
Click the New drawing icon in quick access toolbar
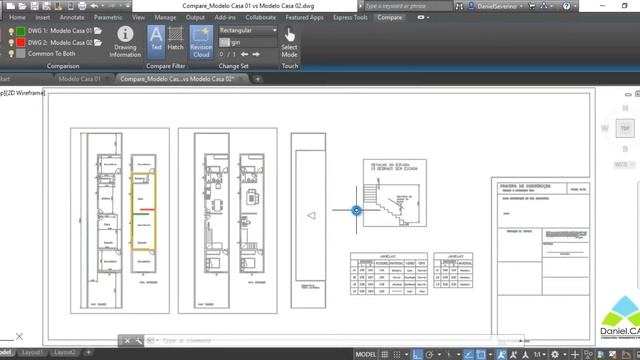coord(11,6)
